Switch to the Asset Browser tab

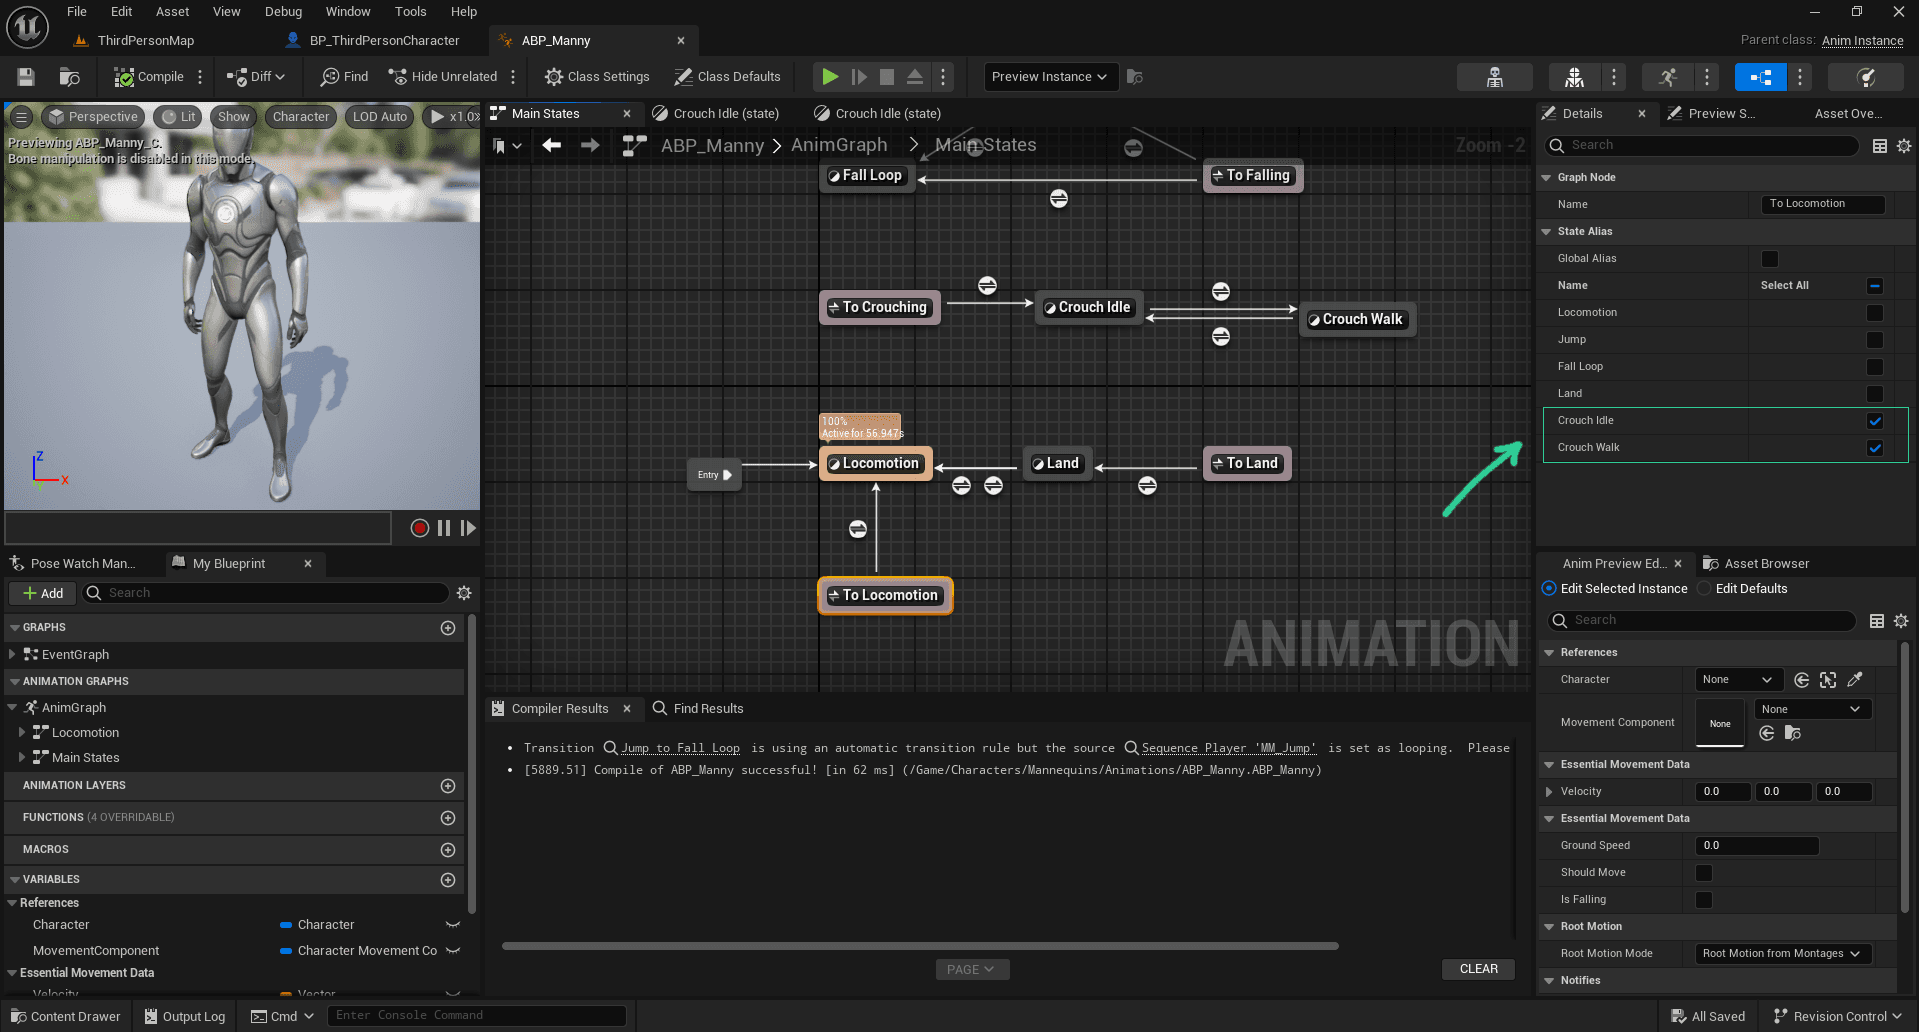(1767, 564)
